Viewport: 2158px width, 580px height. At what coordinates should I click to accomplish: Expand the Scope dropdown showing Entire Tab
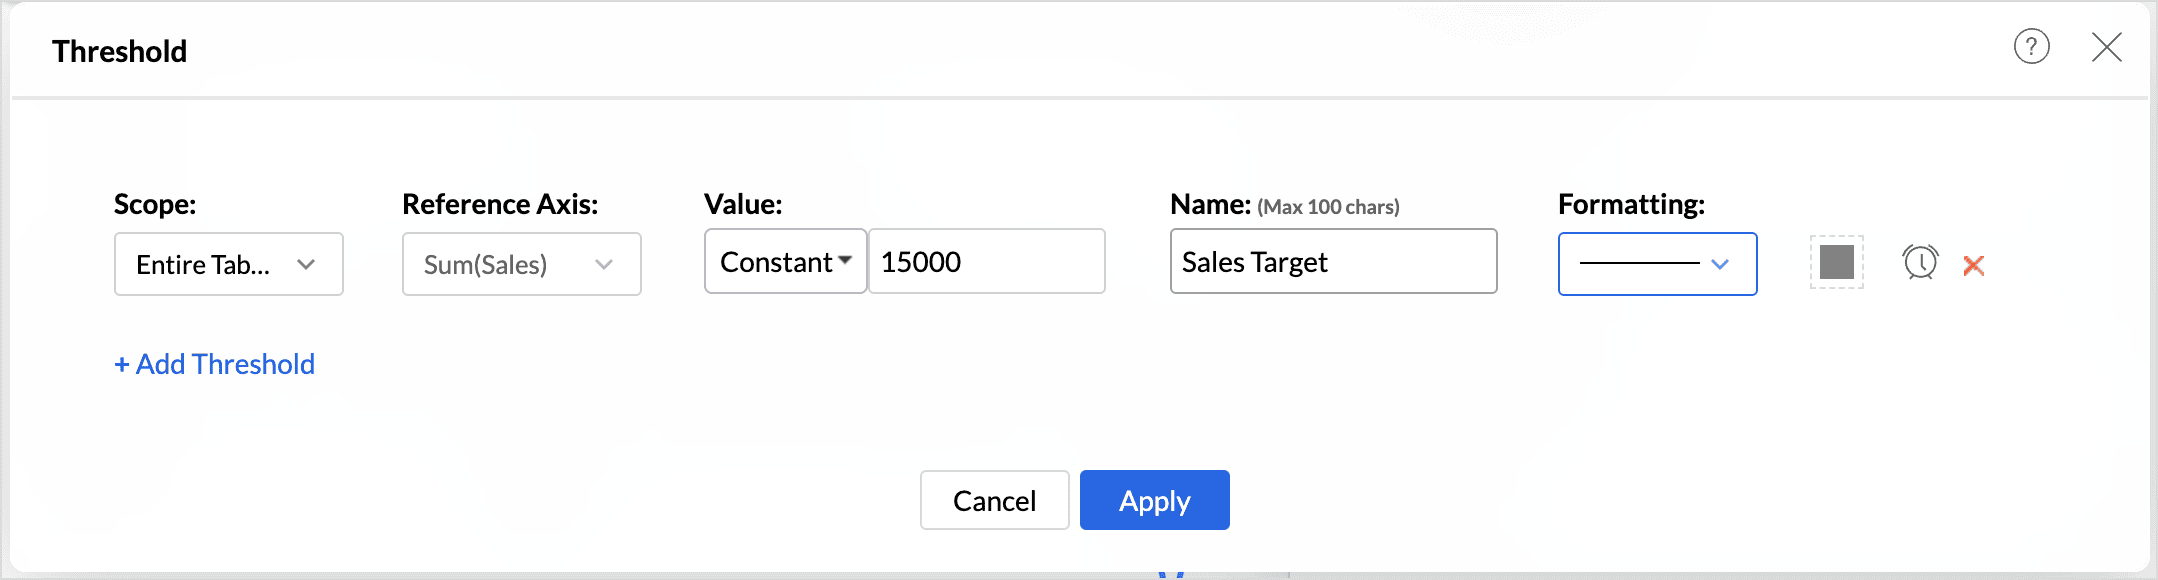(229, 264)
